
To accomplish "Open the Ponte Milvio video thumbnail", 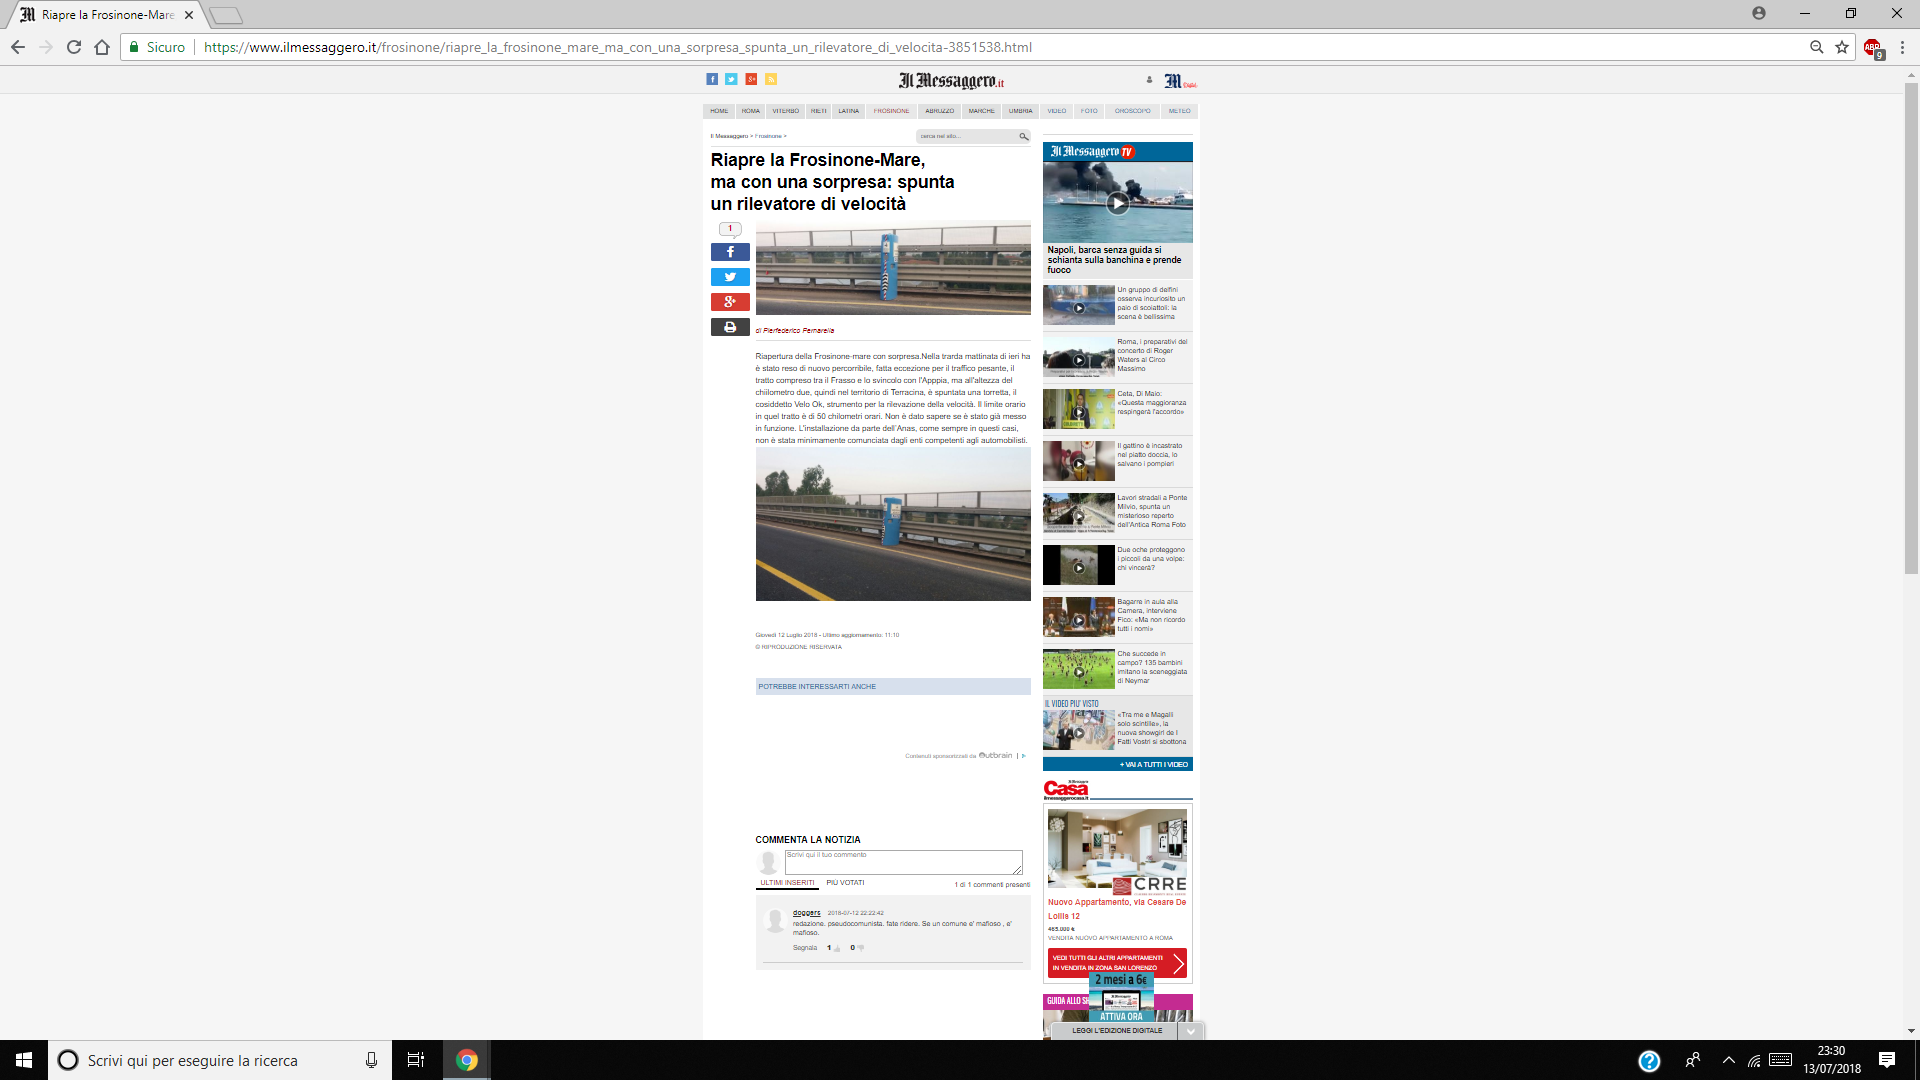I will click(1079, 513).
